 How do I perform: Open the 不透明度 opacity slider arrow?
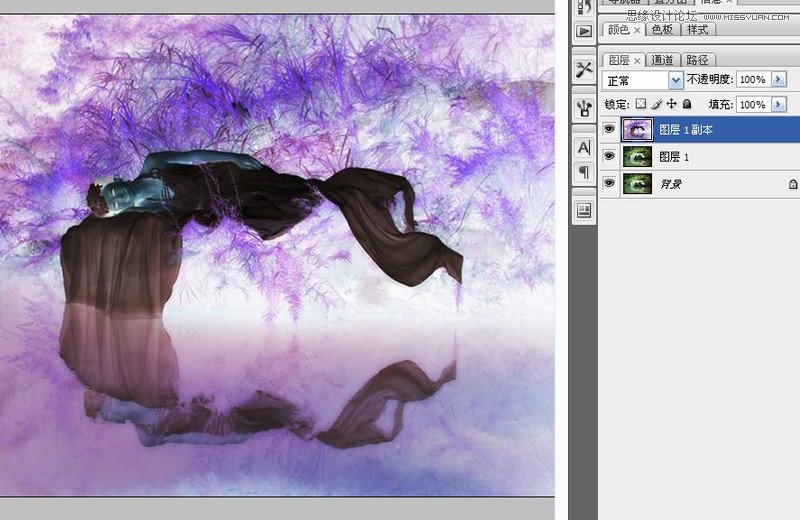point(779,79)
